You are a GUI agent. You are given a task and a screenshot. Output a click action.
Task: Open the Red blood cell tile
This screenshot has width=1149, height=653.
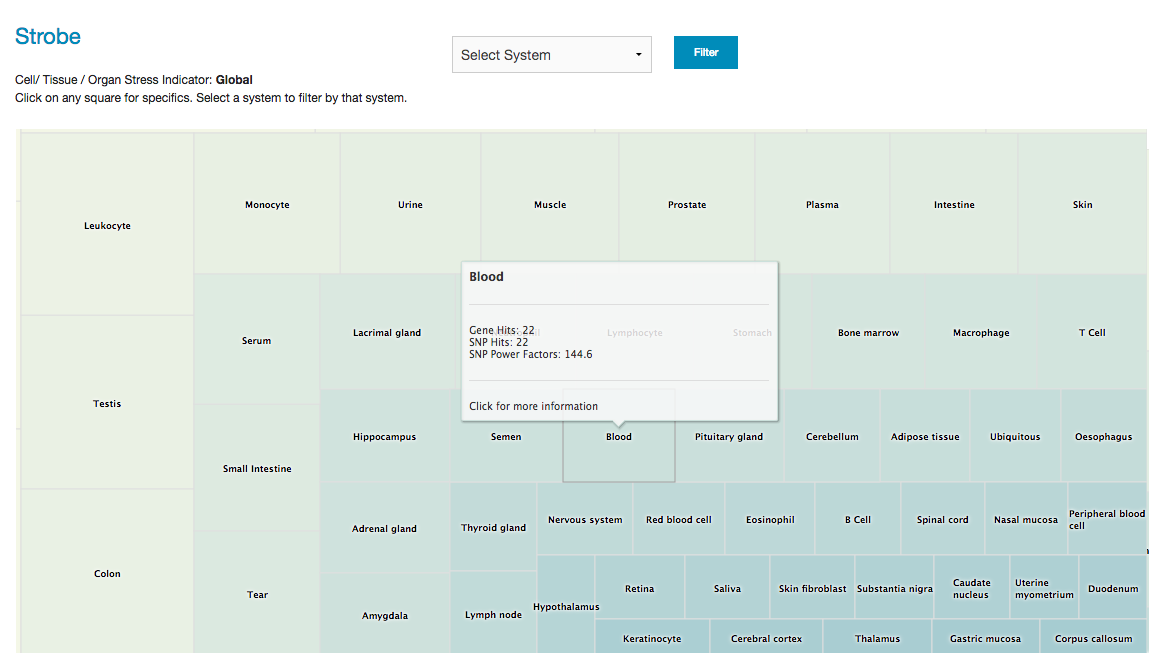(x=679, y=520)
